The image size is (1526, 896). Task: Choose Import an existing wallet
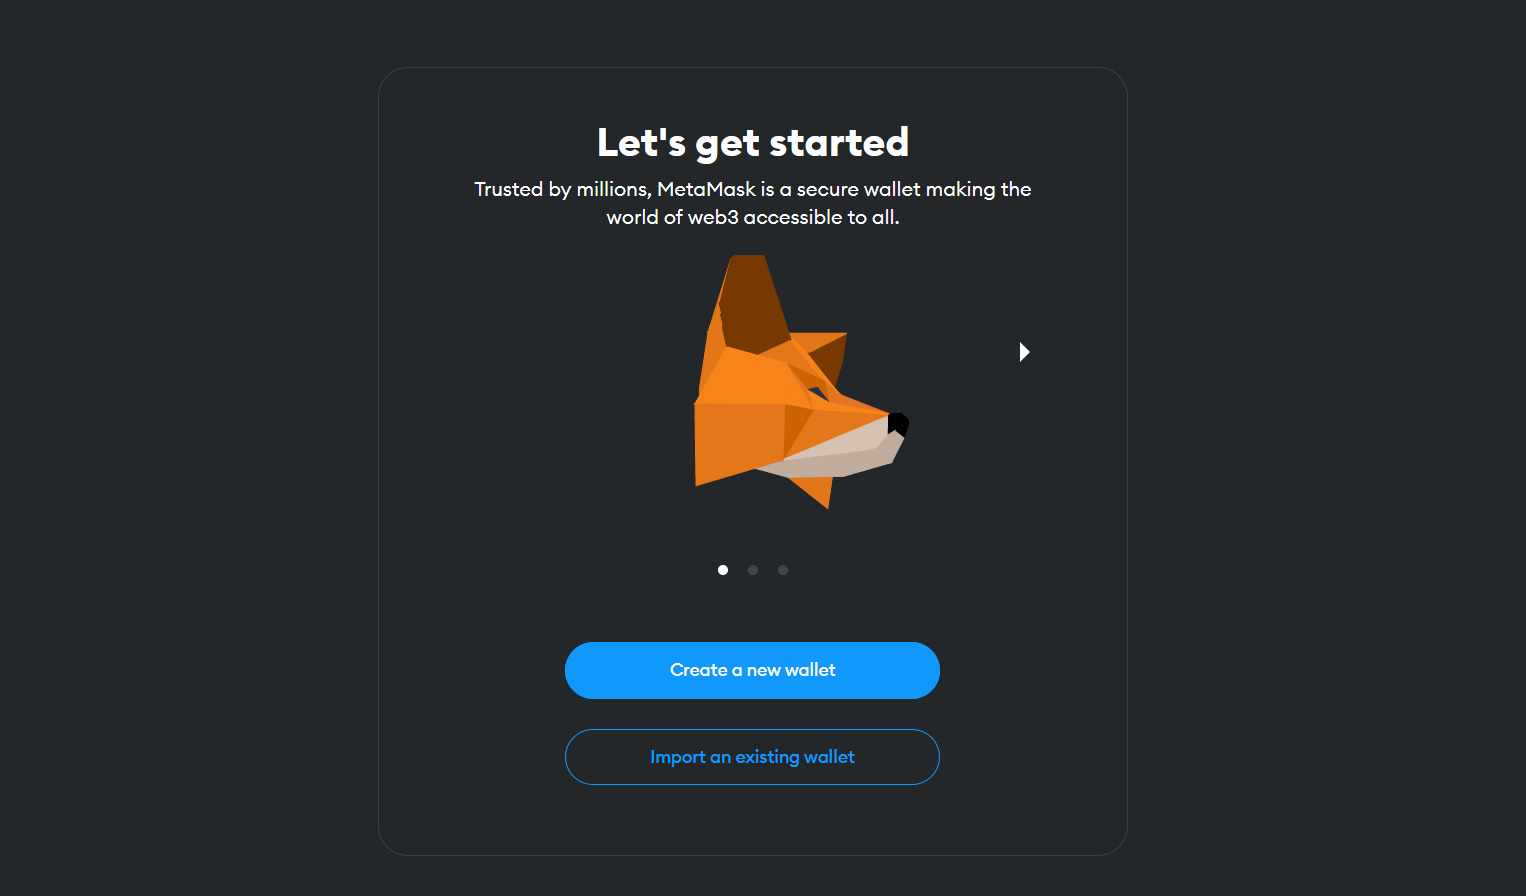[752, 757]
